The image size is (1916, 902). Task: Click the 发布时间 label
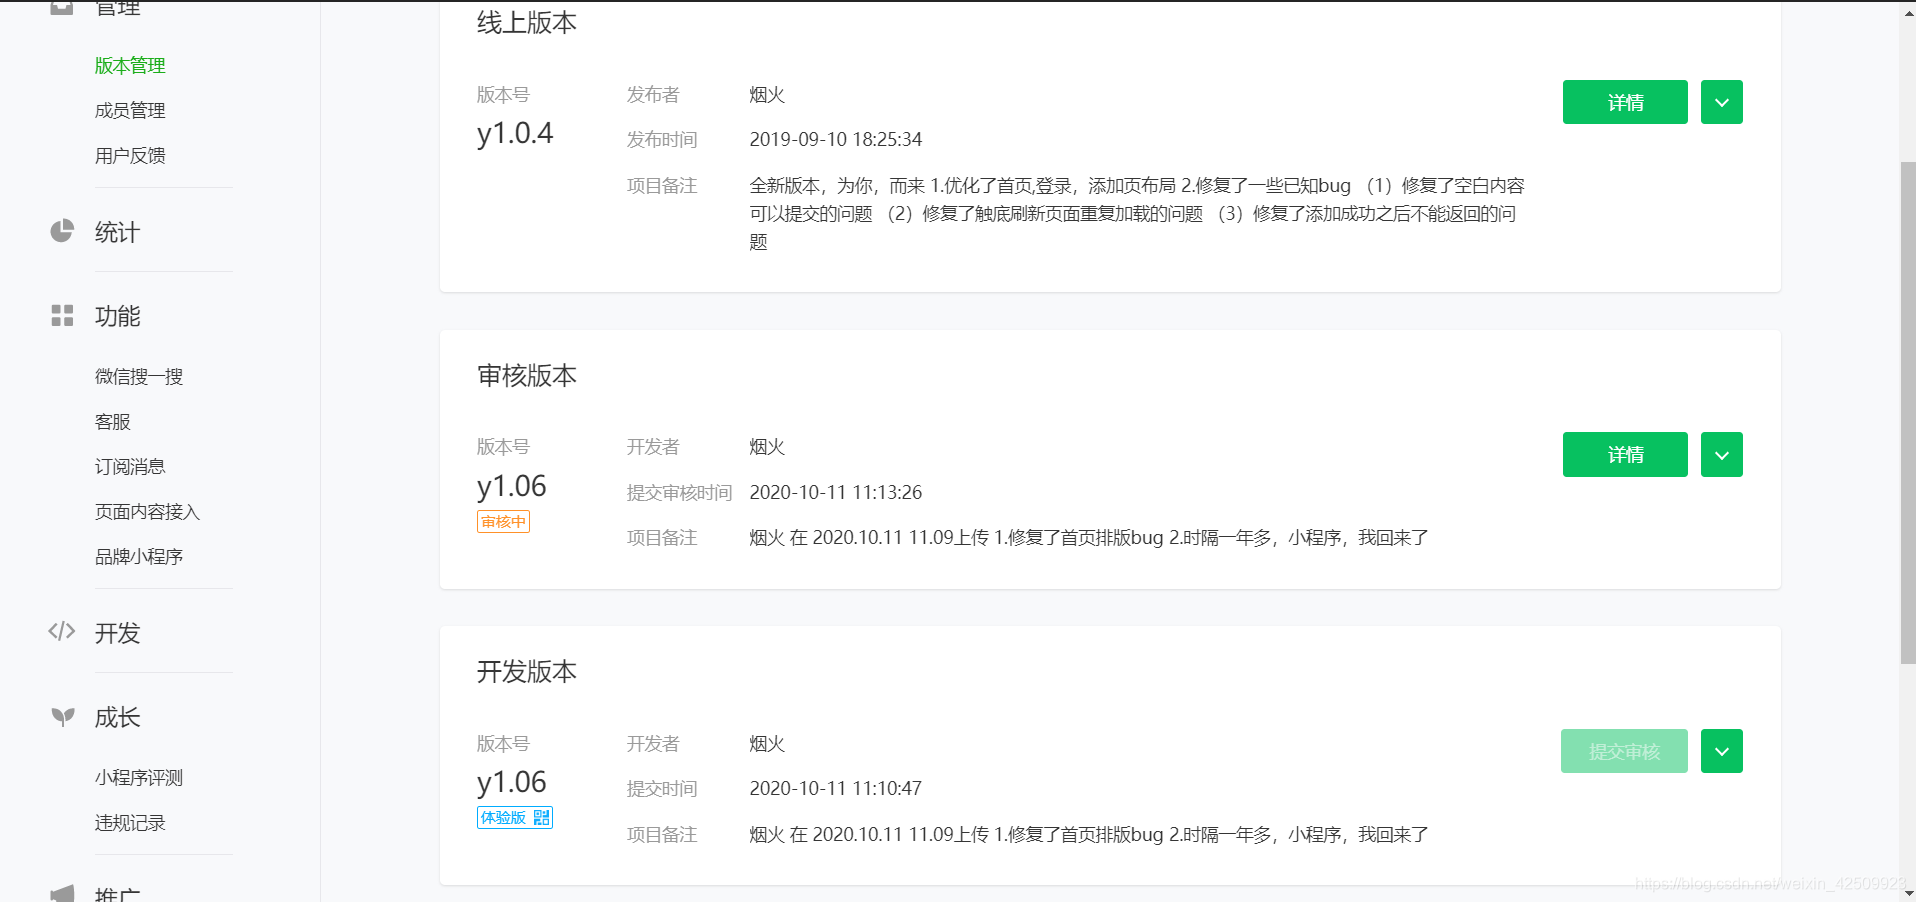click(662, 139)
